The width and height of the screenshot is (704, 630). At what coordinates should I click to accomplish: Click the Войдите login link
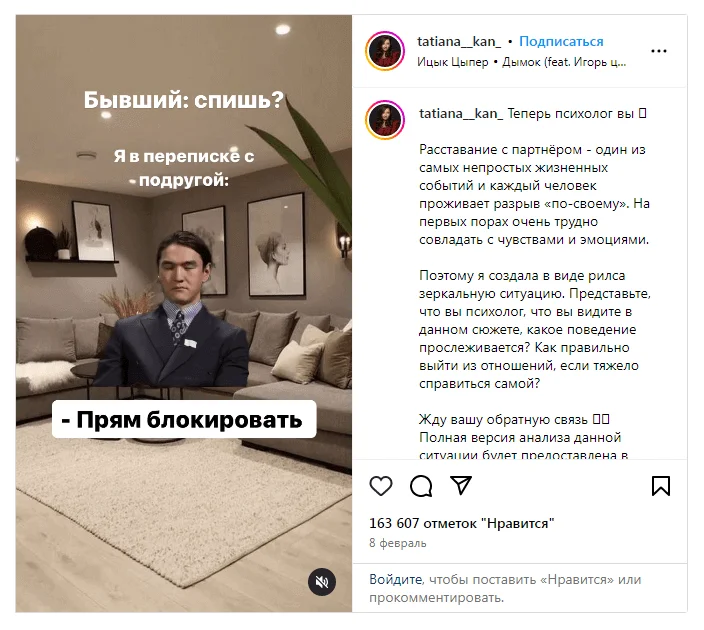pos(396,580)
